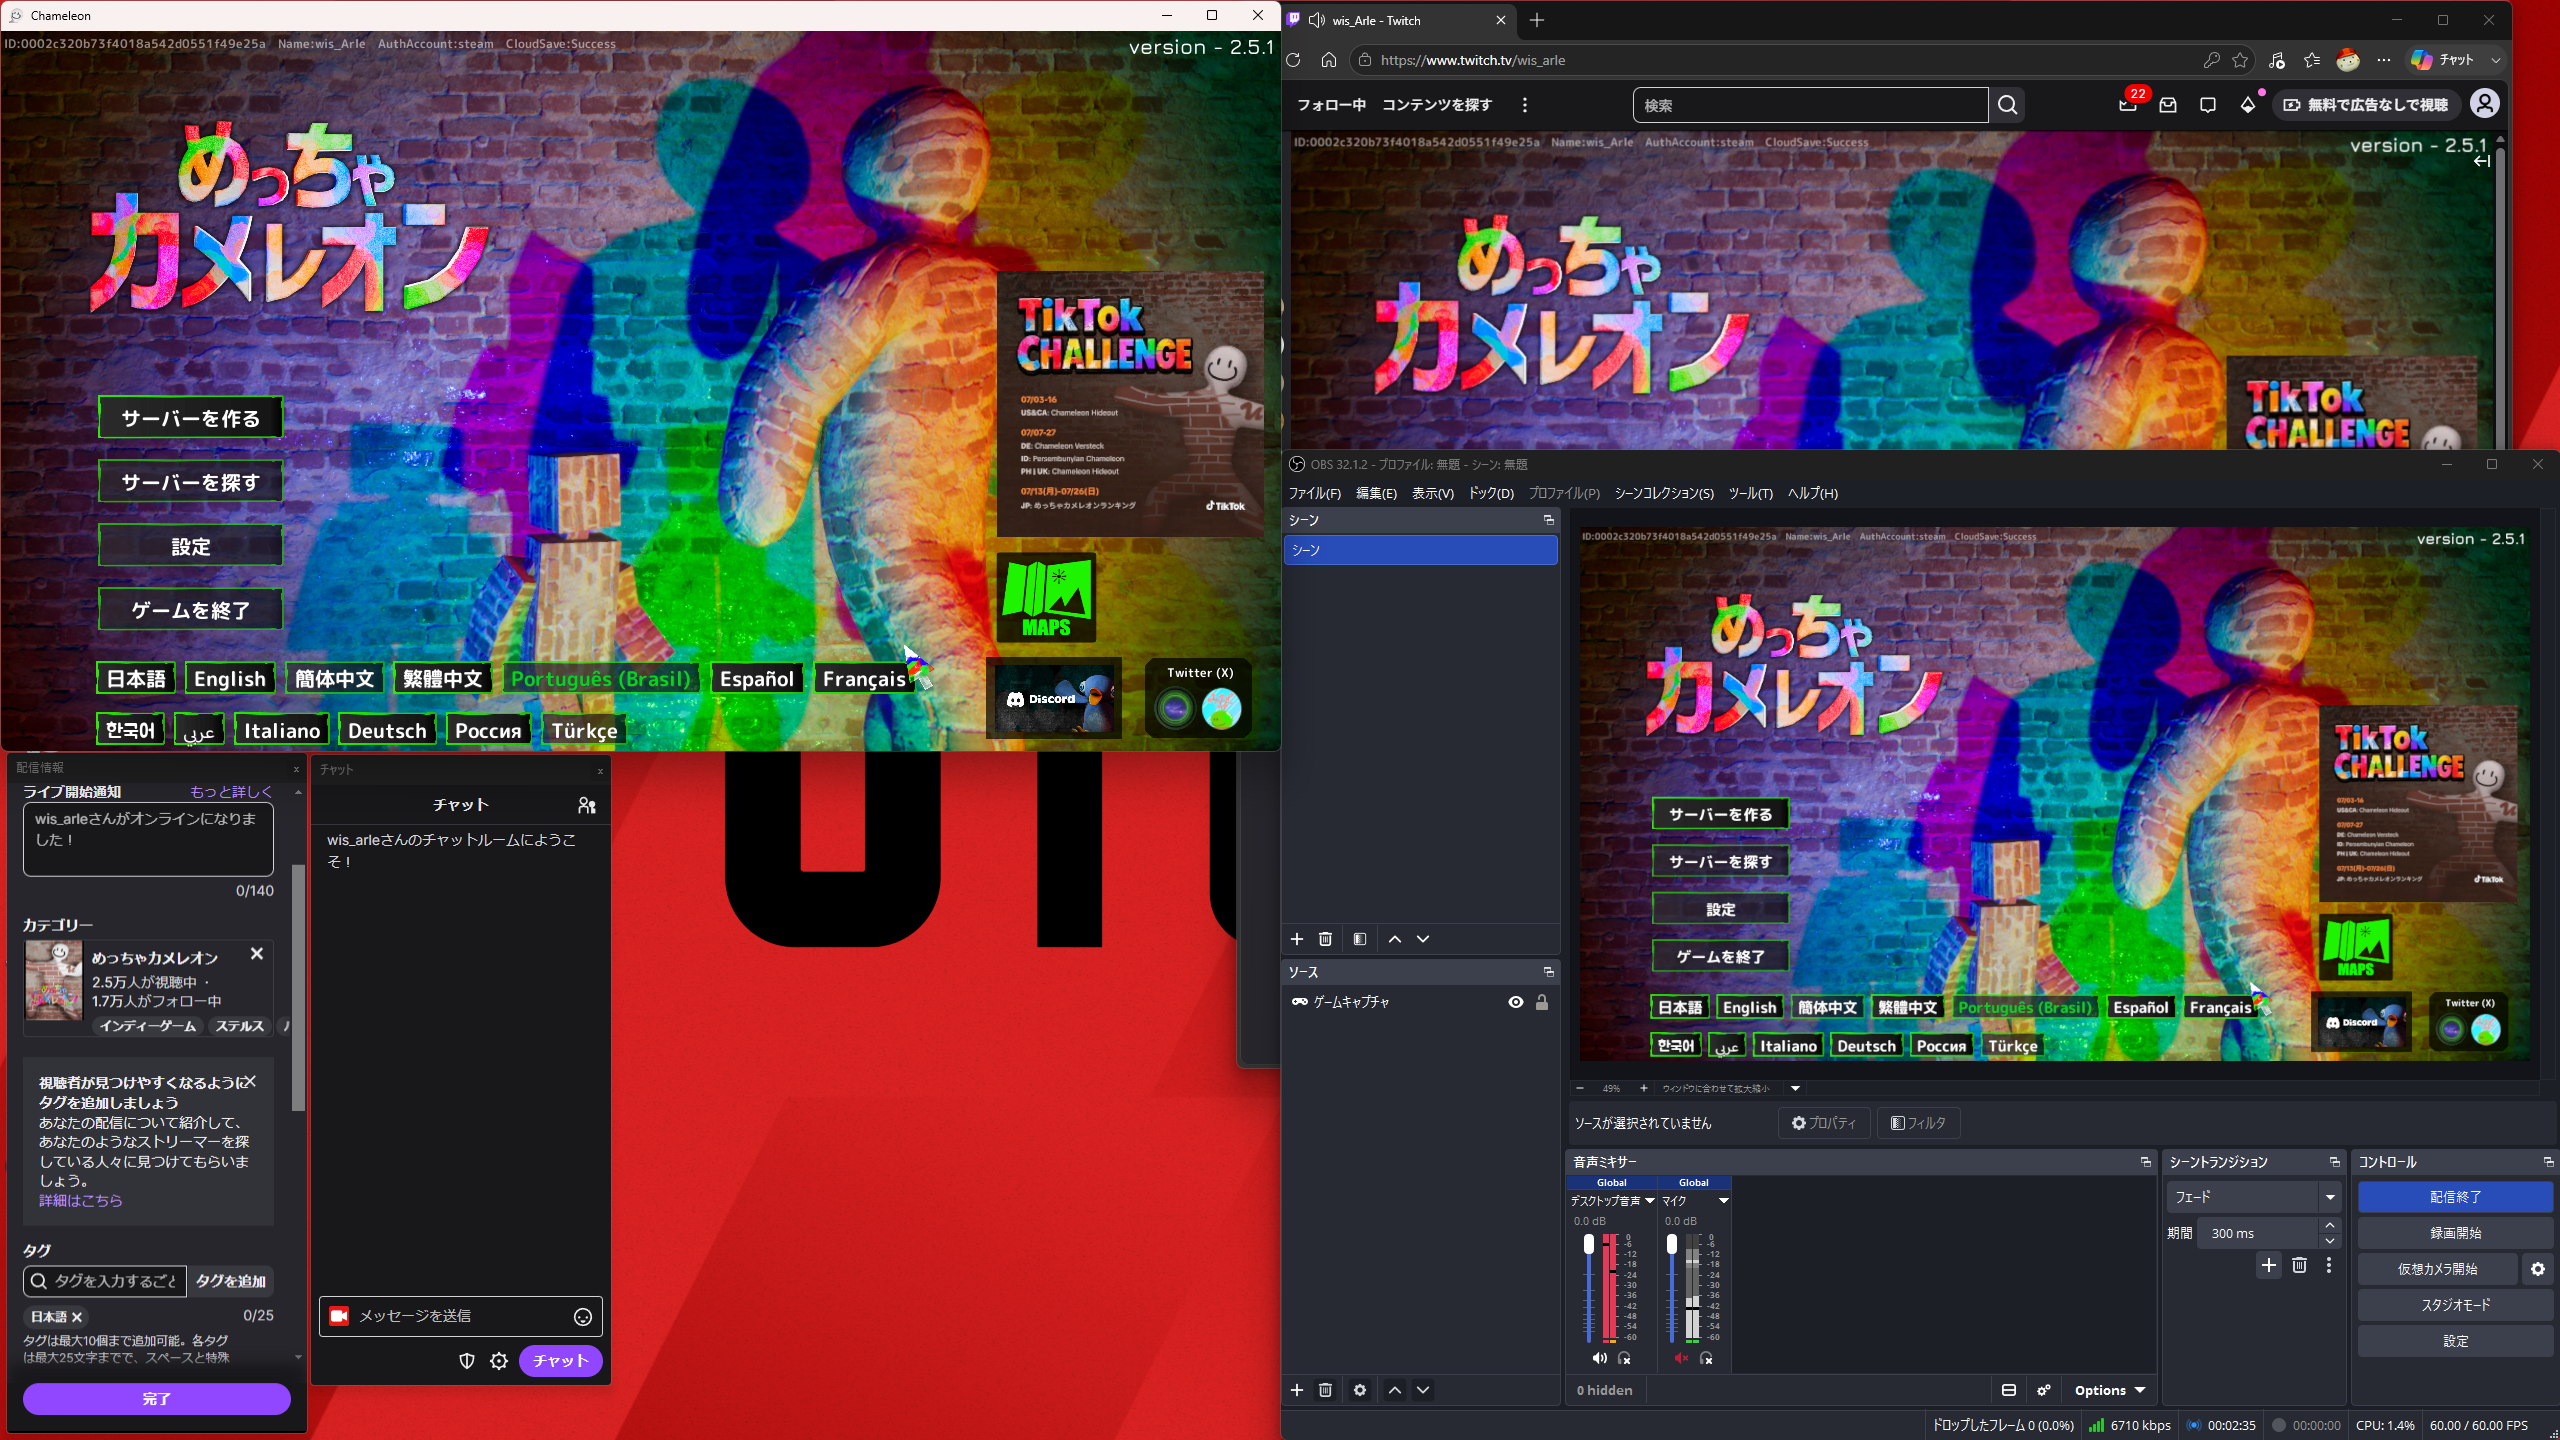2560x1440 pixels.
Task: Open advanced audio properties gears icon
Action: pos(2044,1390)
